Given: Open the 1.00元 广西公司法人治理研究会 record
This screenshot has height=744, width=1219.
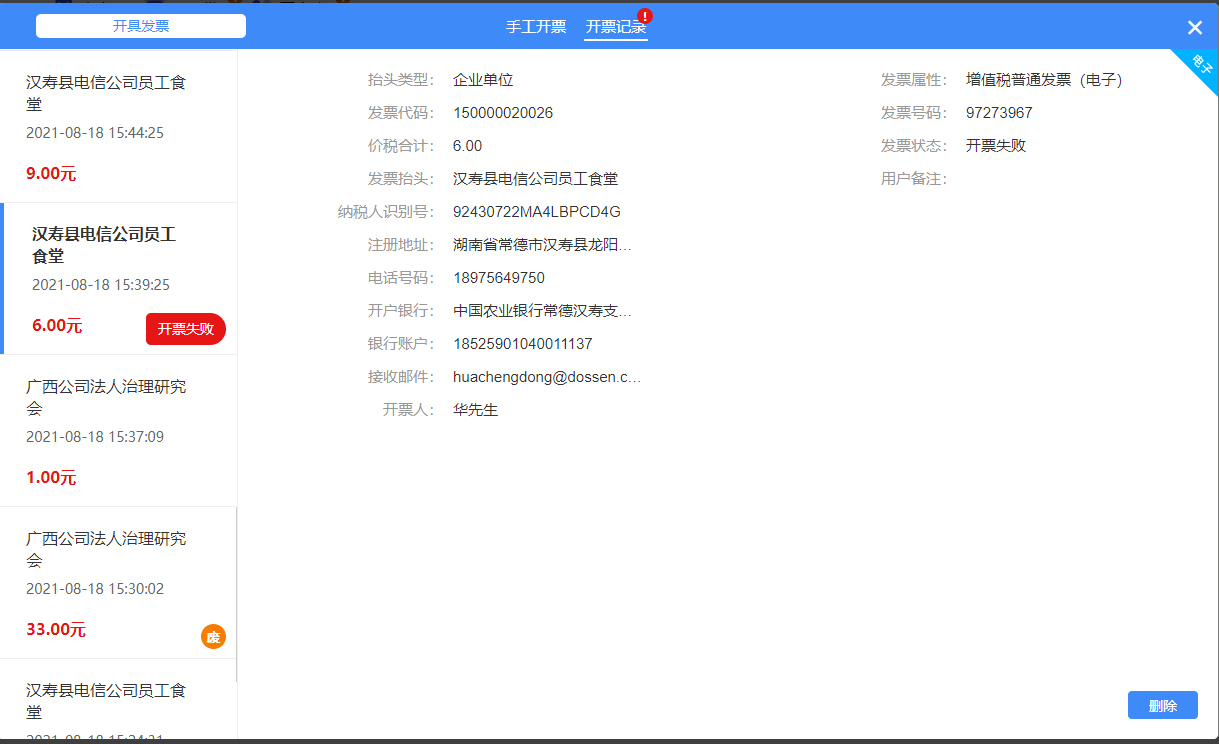Looking at the screenshot, I should (x=118, y=431).
